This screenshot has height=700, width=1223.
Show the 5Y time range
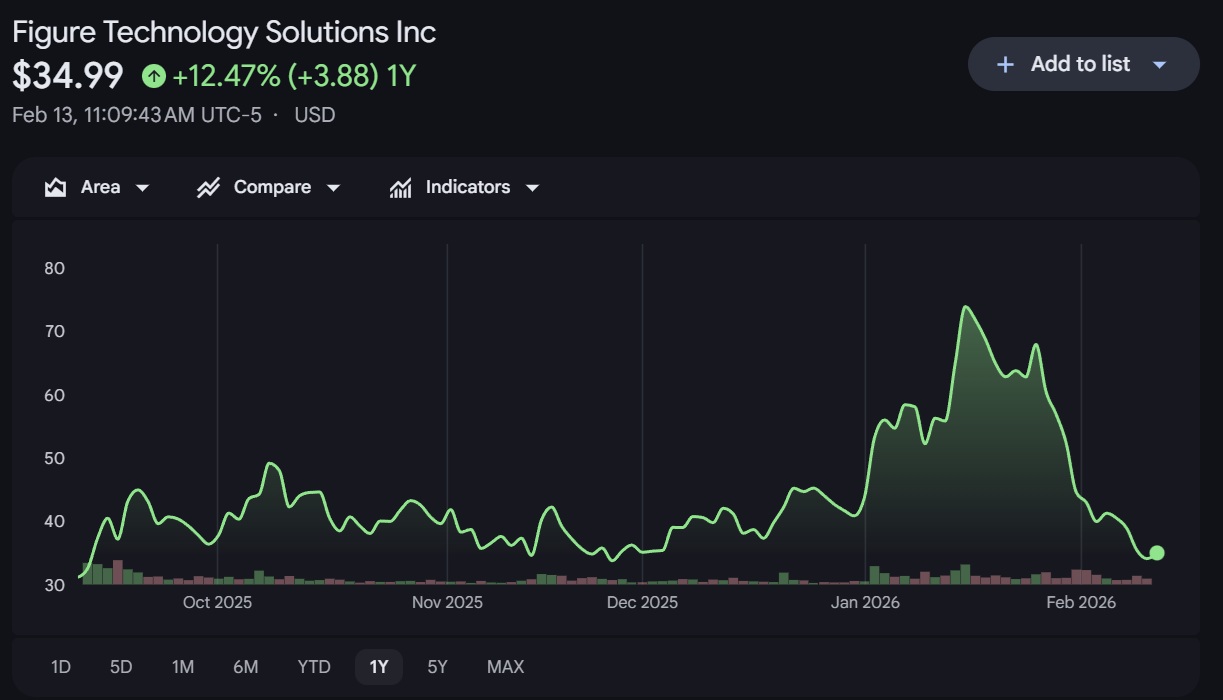pyautogui.click(x=437, y=667)
